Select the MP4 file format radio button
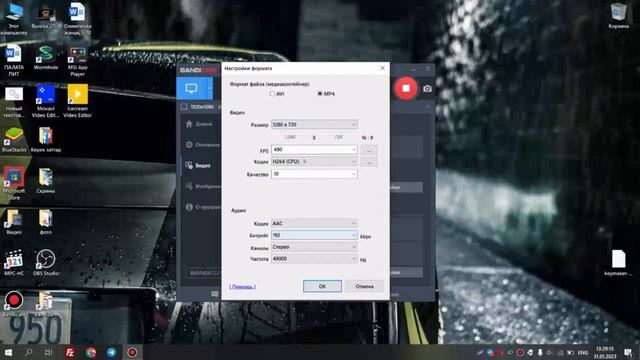The image size is (640, 360). (x=320, y=93)
